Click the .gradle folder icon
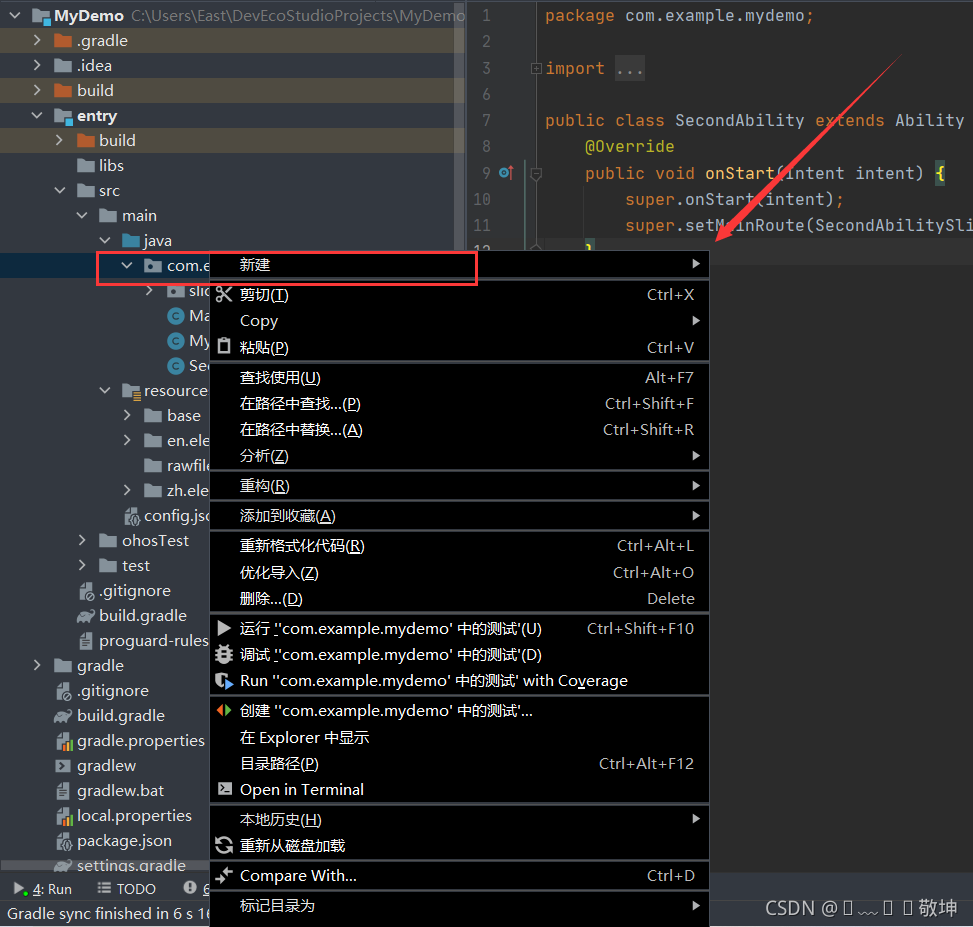This screenshot has height=927, width=973. point(63,41)
